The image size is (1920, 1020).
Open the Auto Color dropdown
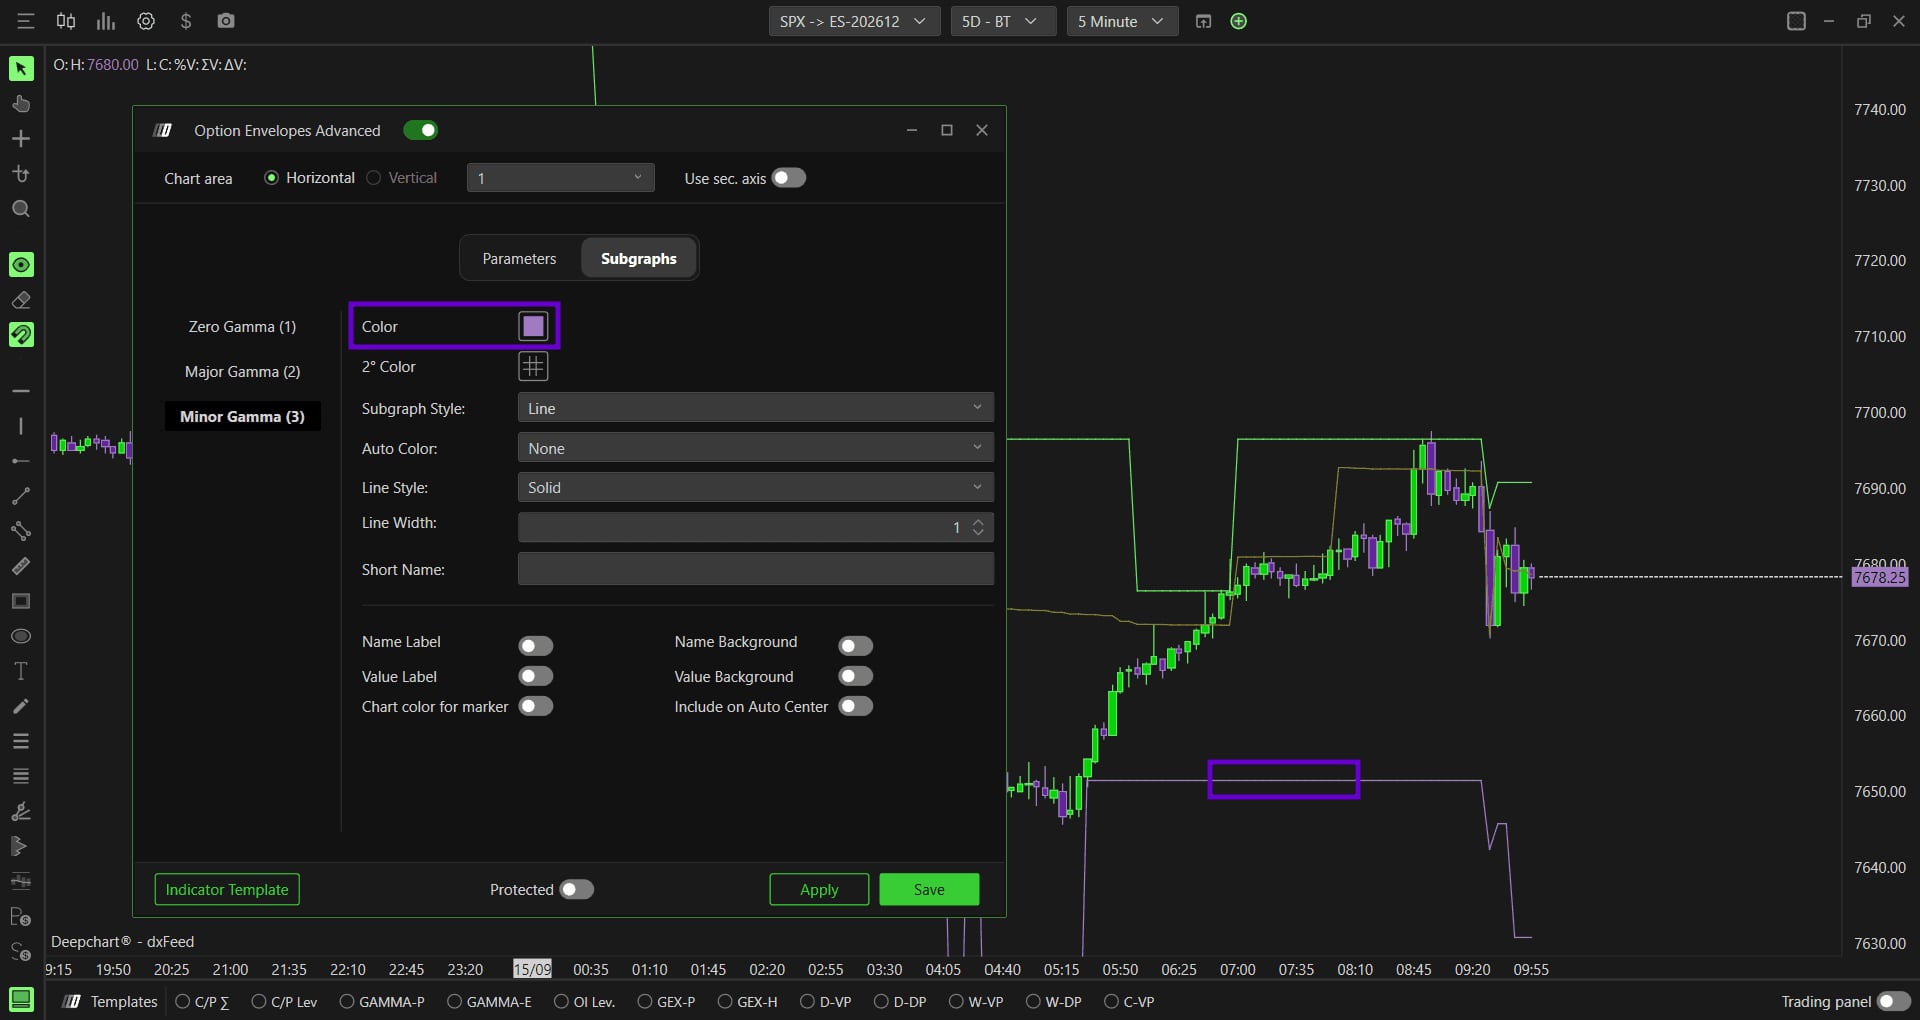[756, 448]
